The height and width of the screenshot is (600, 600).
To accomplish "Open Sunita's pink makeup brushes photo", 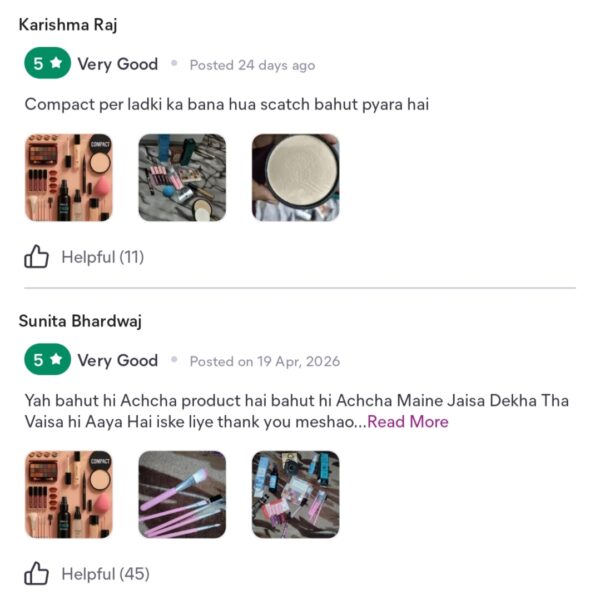I will pos(182,494).
